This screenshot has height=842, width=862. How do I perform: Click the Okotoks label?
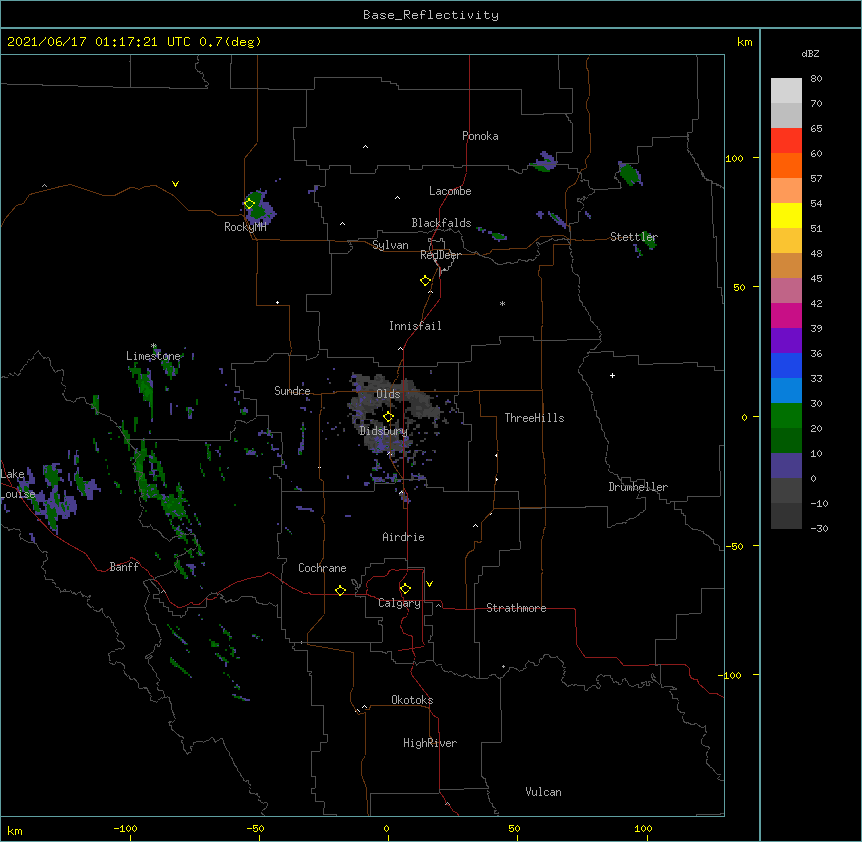[412, 700]
